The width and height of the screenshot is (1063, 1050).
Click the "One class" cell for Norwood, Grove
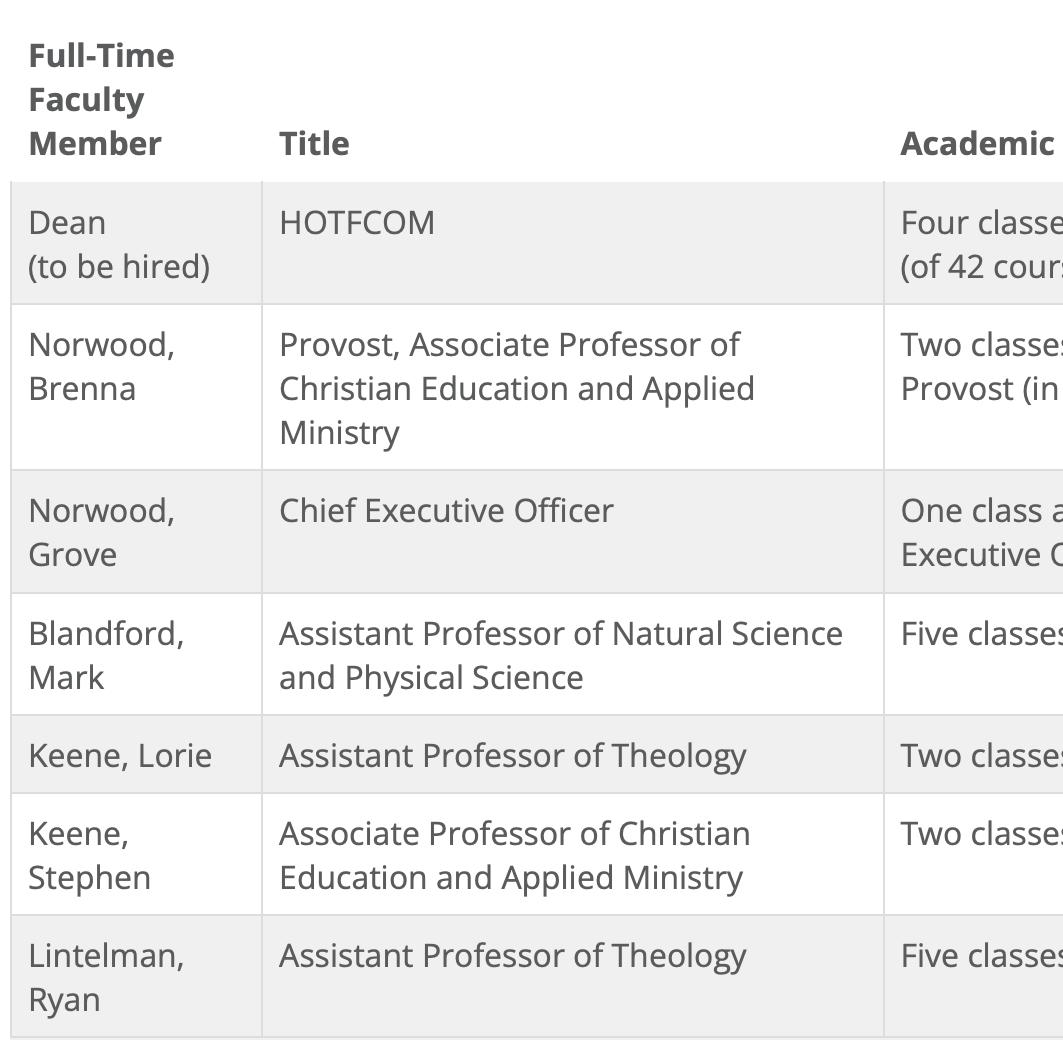980,532
